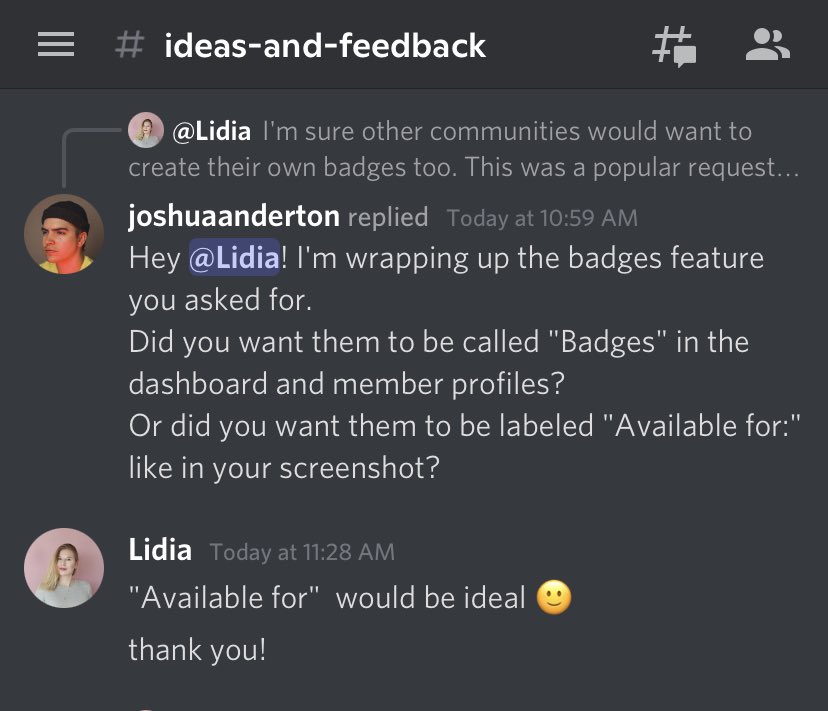
Task: Tap small Lidia avatar in reply preview
Action: (x=146, y=130)
